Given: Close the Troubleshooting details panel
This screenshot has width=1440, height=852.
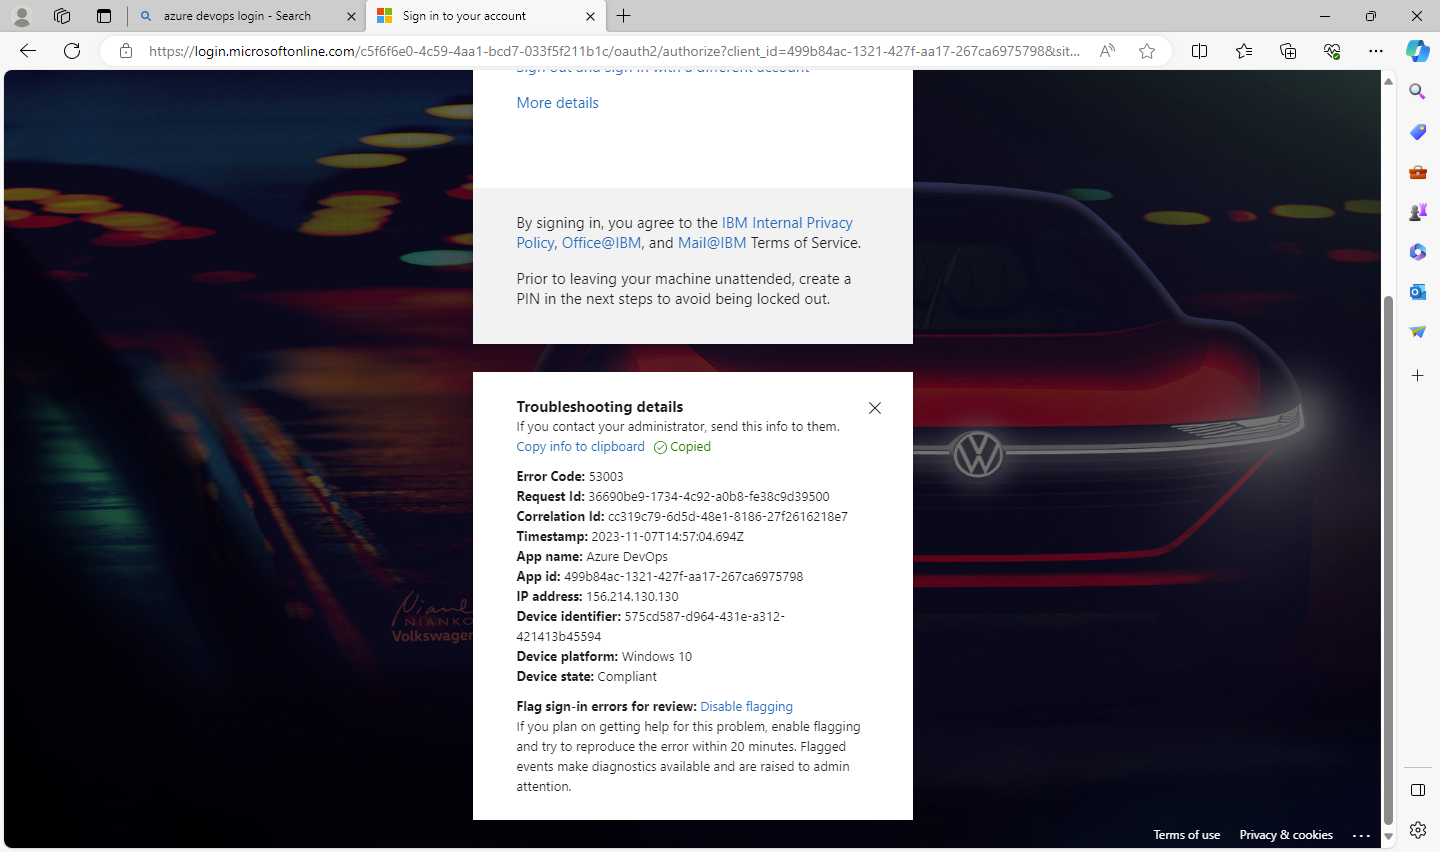Looking at the screenshot, I should click(875, 408).
